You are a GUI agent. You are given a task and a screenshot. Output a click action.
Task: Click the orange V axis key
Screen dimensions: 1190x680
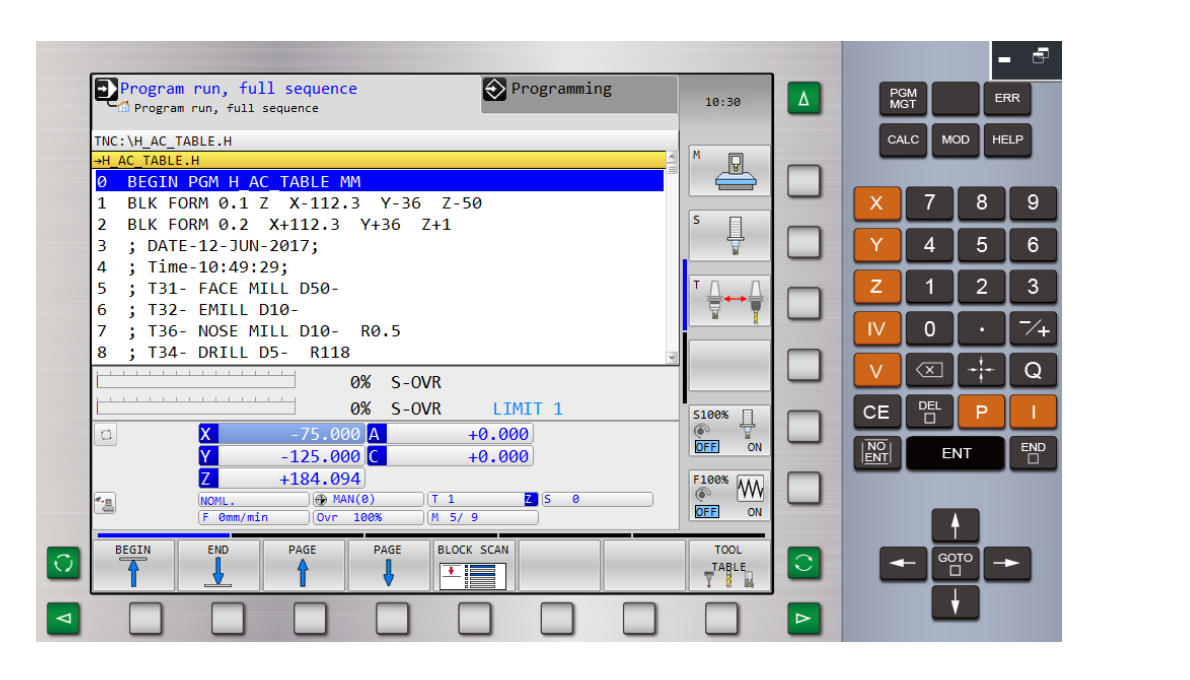877,370
